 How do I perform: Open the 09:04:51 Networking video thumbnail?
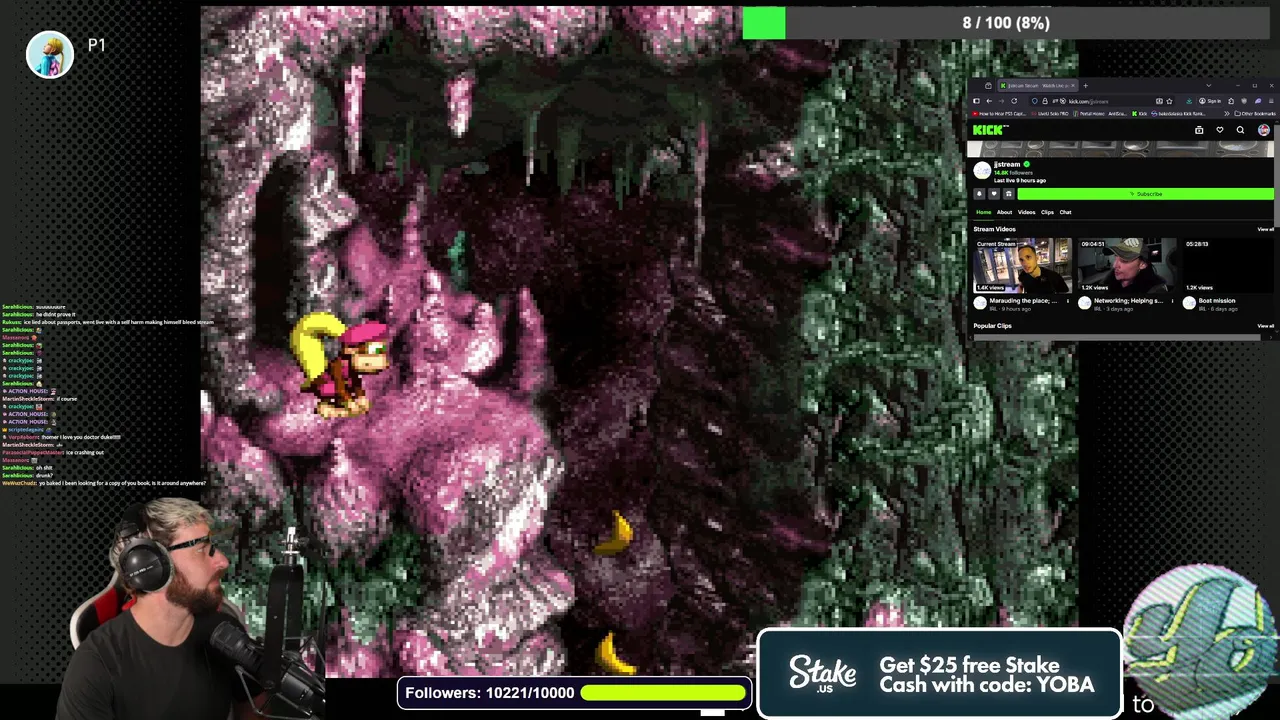(1127, 265)
